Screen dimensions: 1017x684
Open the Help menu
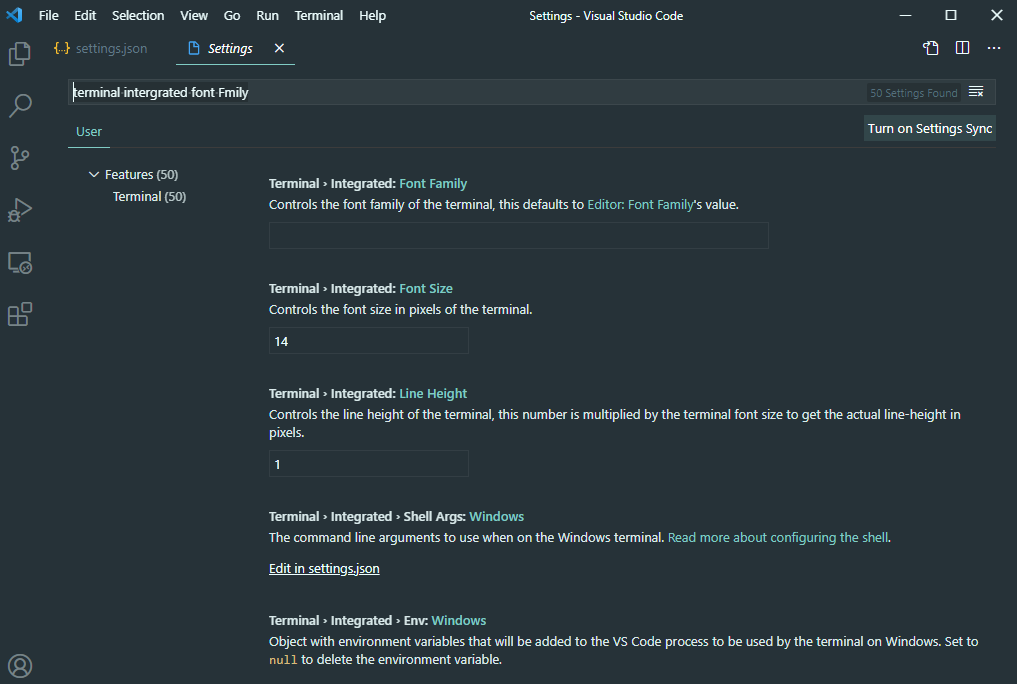372,16
